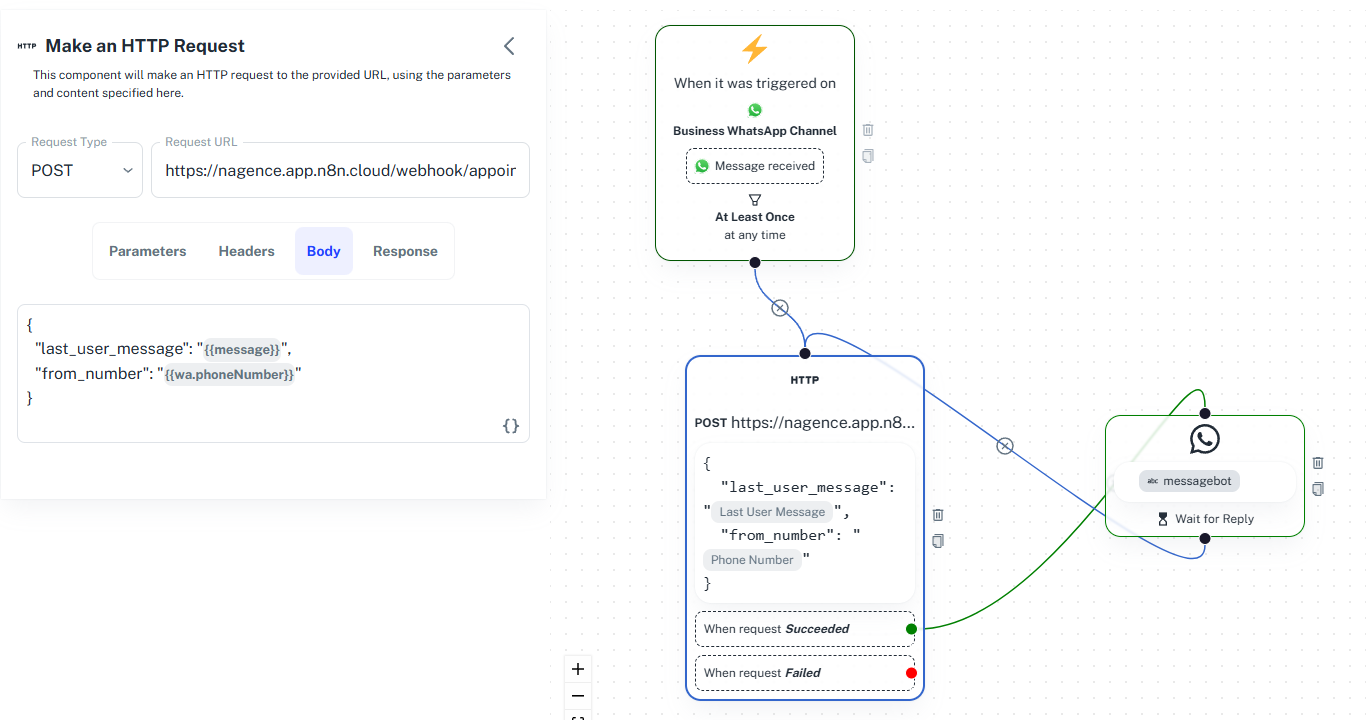
Task: Click the HTTP node top input port
Action: [x=805, y=353]
